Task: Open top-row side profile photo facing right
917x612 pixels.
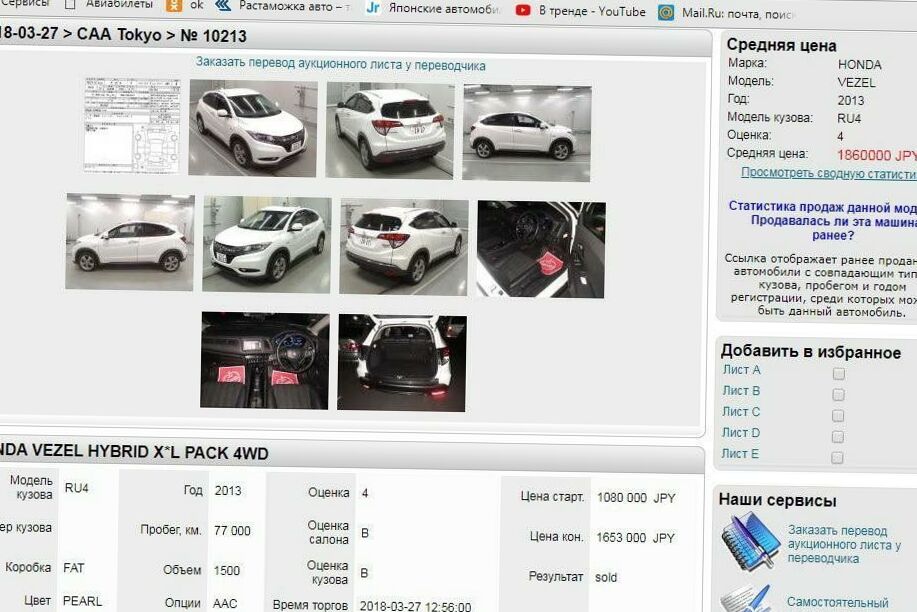Action: click(527, 133)
